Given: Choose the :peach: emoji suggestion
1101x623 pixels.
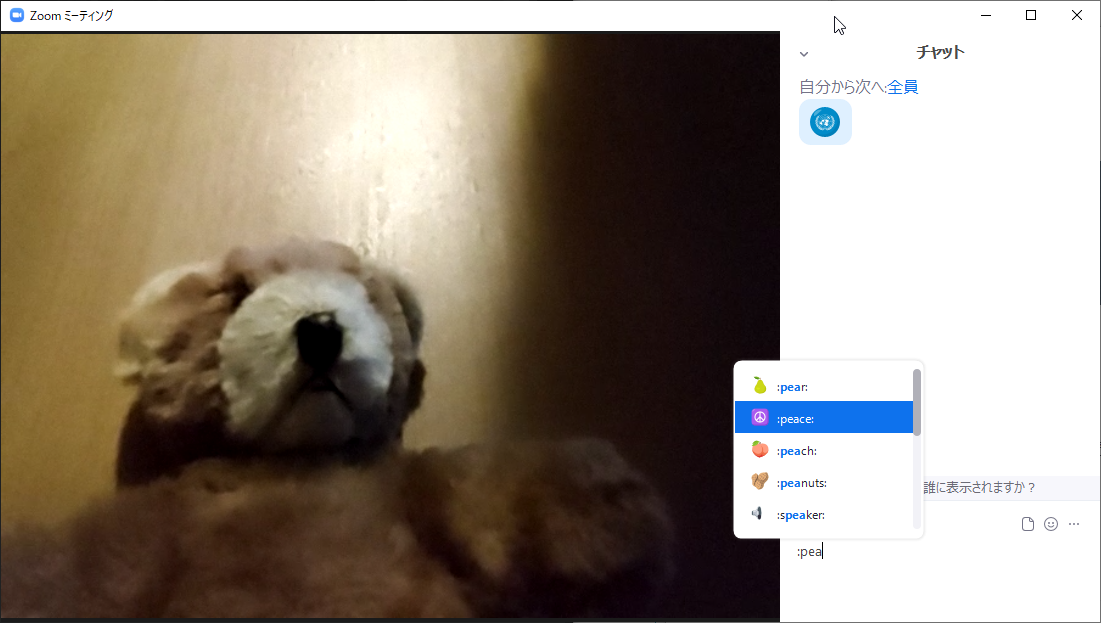Looking at the screenshot, I should [824, 450].
